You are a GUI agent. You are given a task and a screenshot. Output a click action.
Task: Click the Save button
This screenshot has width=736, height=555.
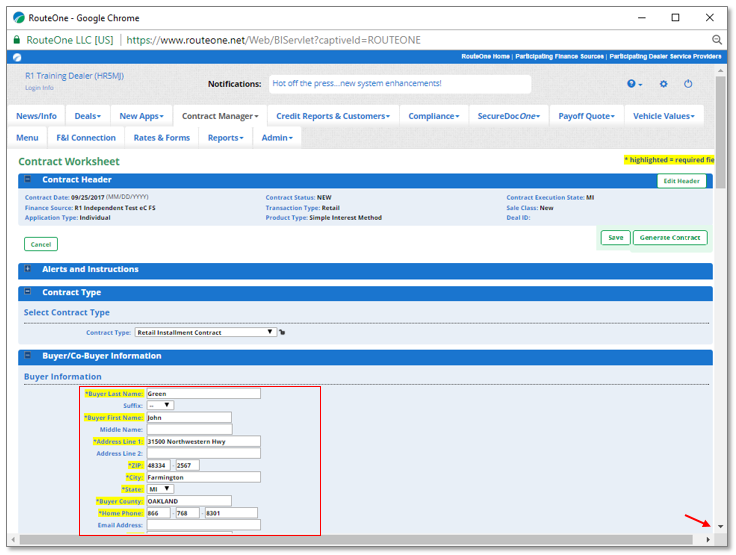click(x=615, y=238)
